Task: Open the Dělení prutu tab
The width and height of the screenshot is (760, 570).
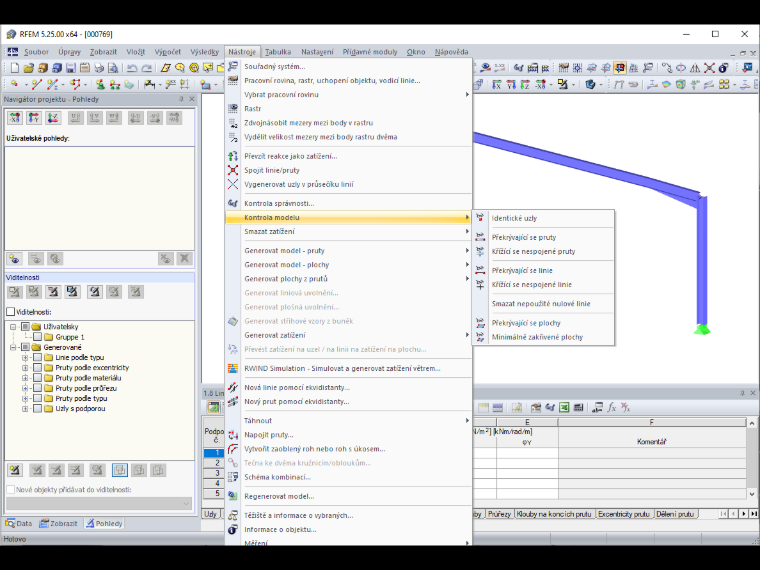Action: pos(675,514)
